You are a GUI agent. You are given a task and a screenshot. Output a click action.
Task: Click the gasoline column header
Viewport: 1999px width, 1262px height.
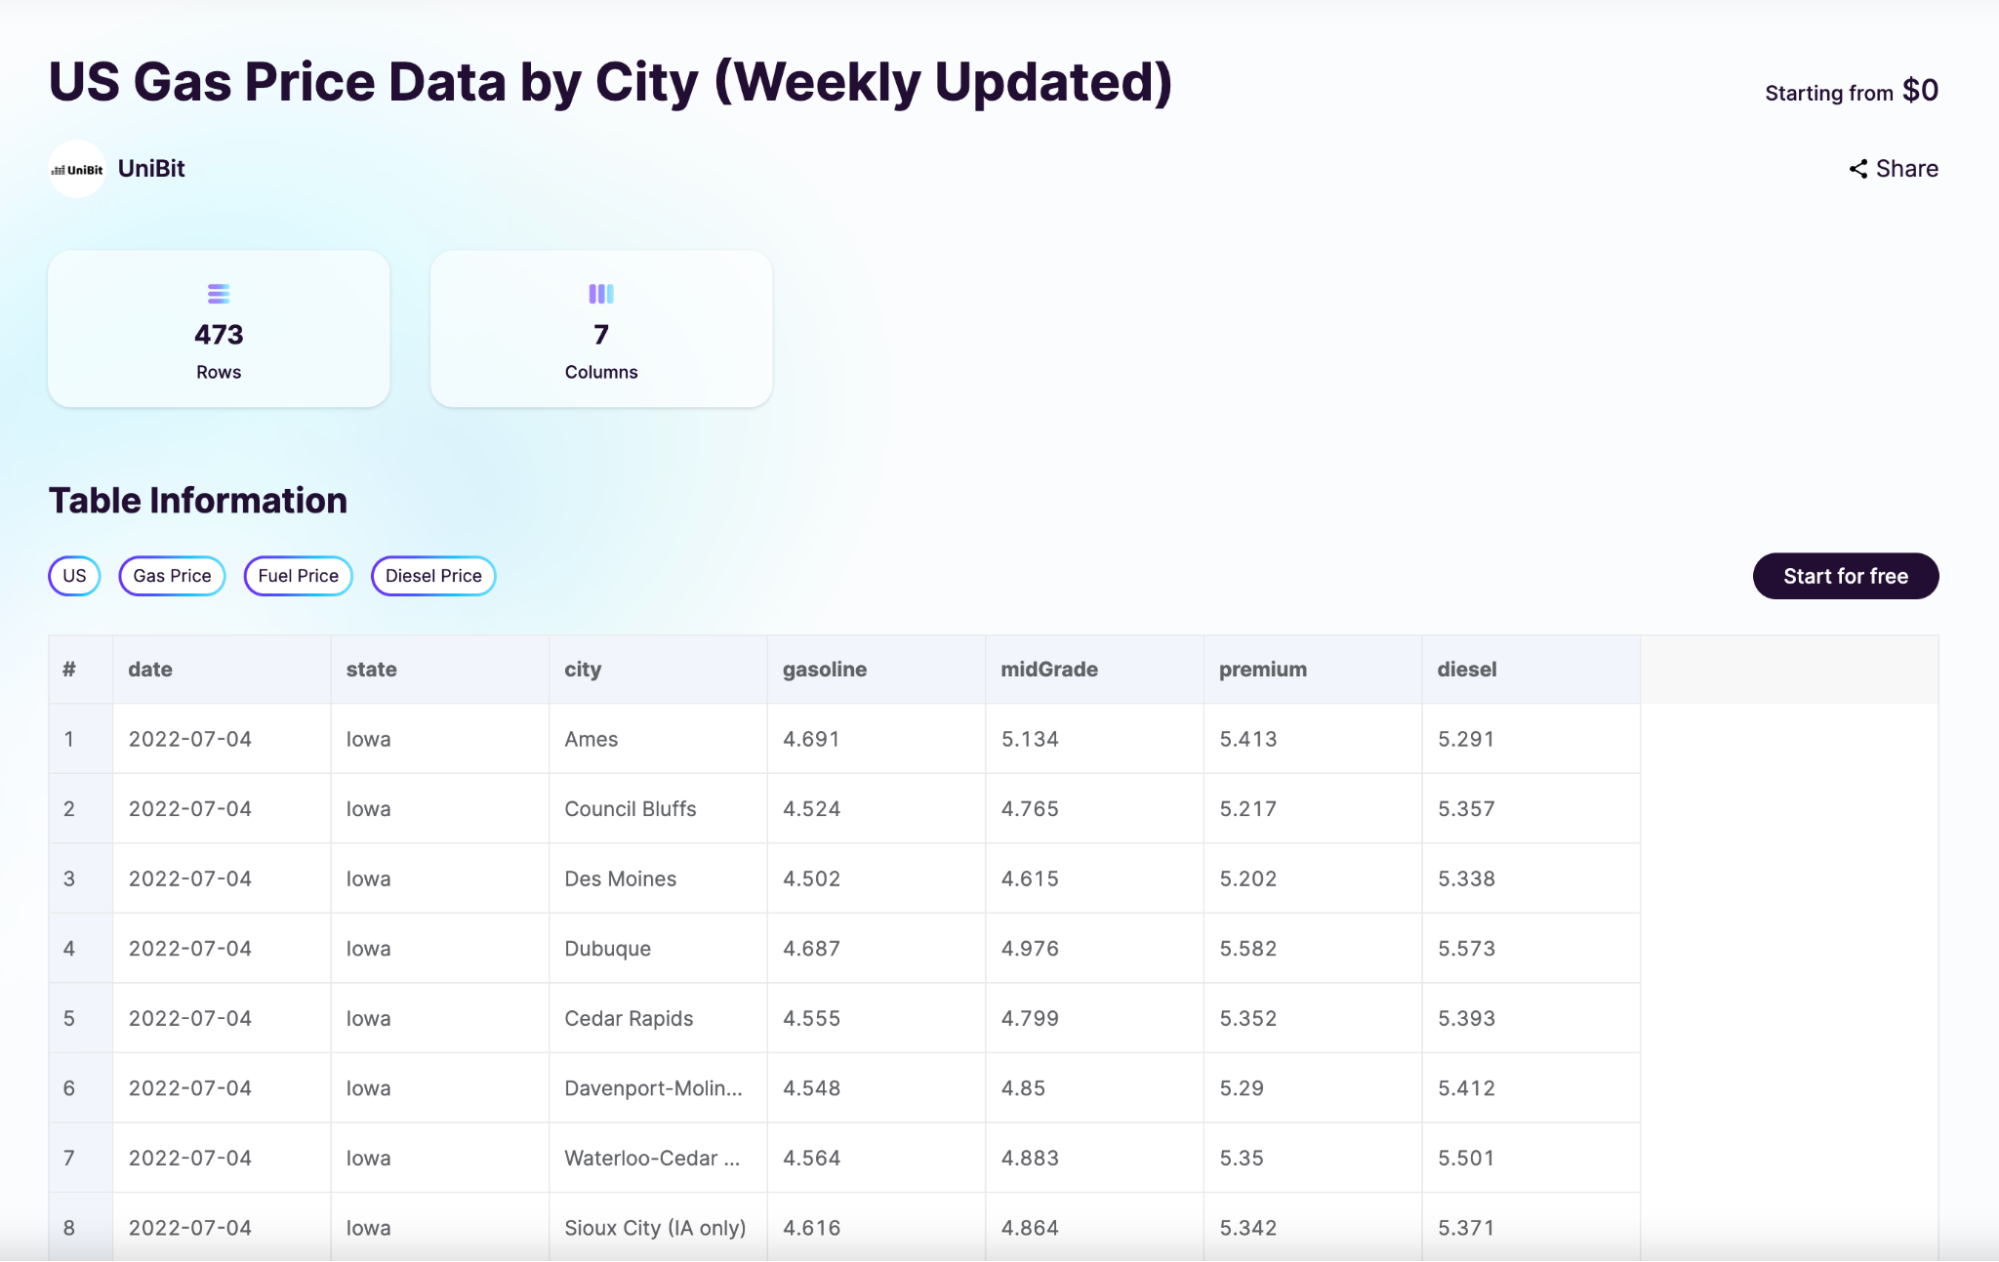tap(824, 669)
